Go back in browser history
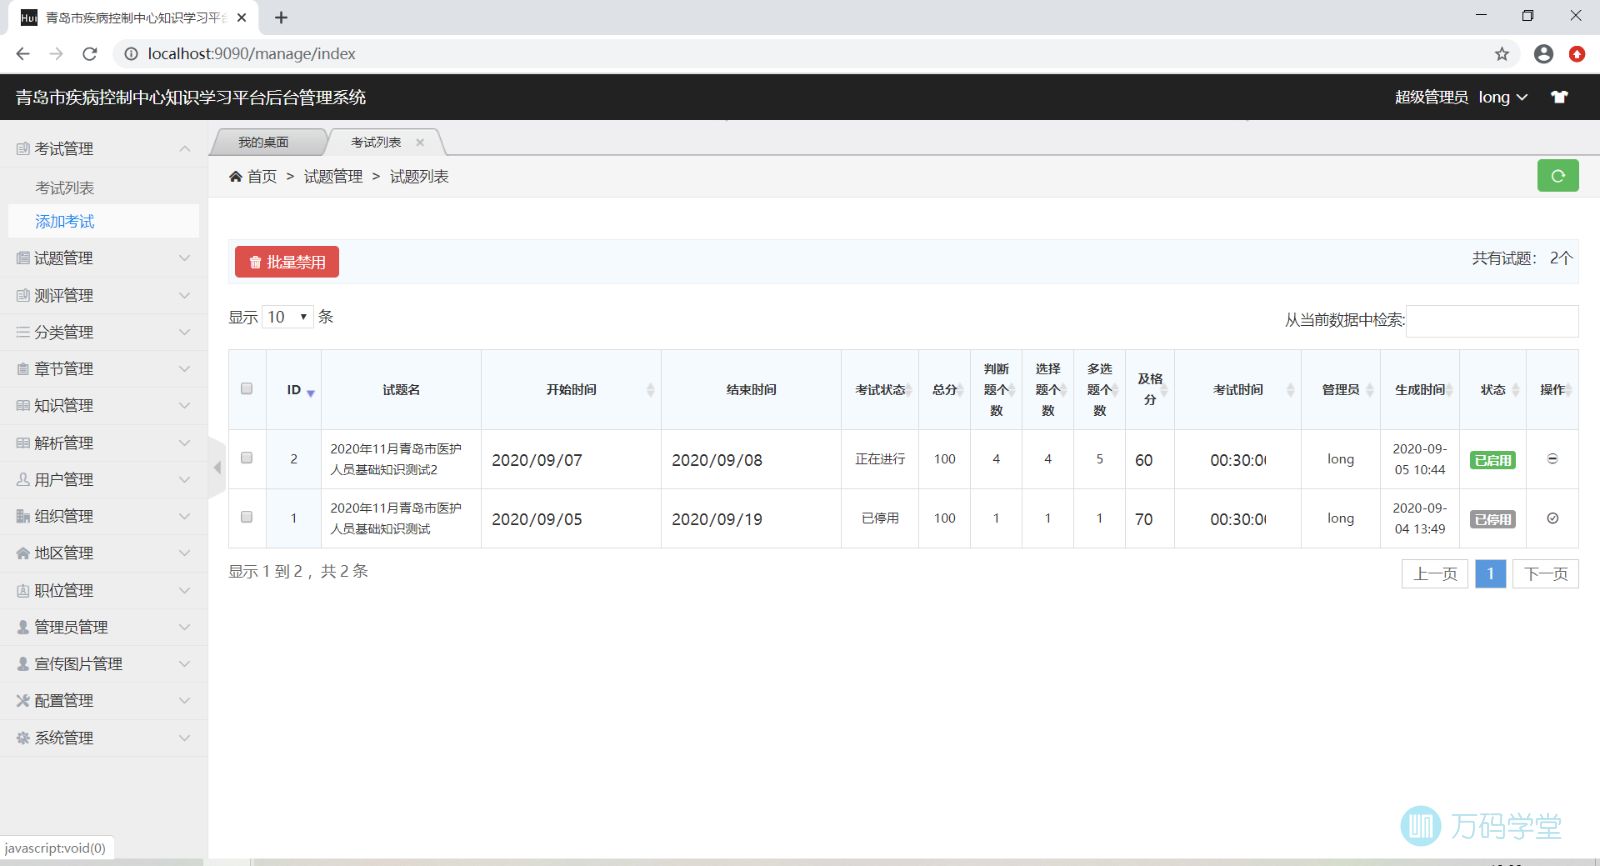This screenshot has height=866, width=1600. [x=23, y=54]
